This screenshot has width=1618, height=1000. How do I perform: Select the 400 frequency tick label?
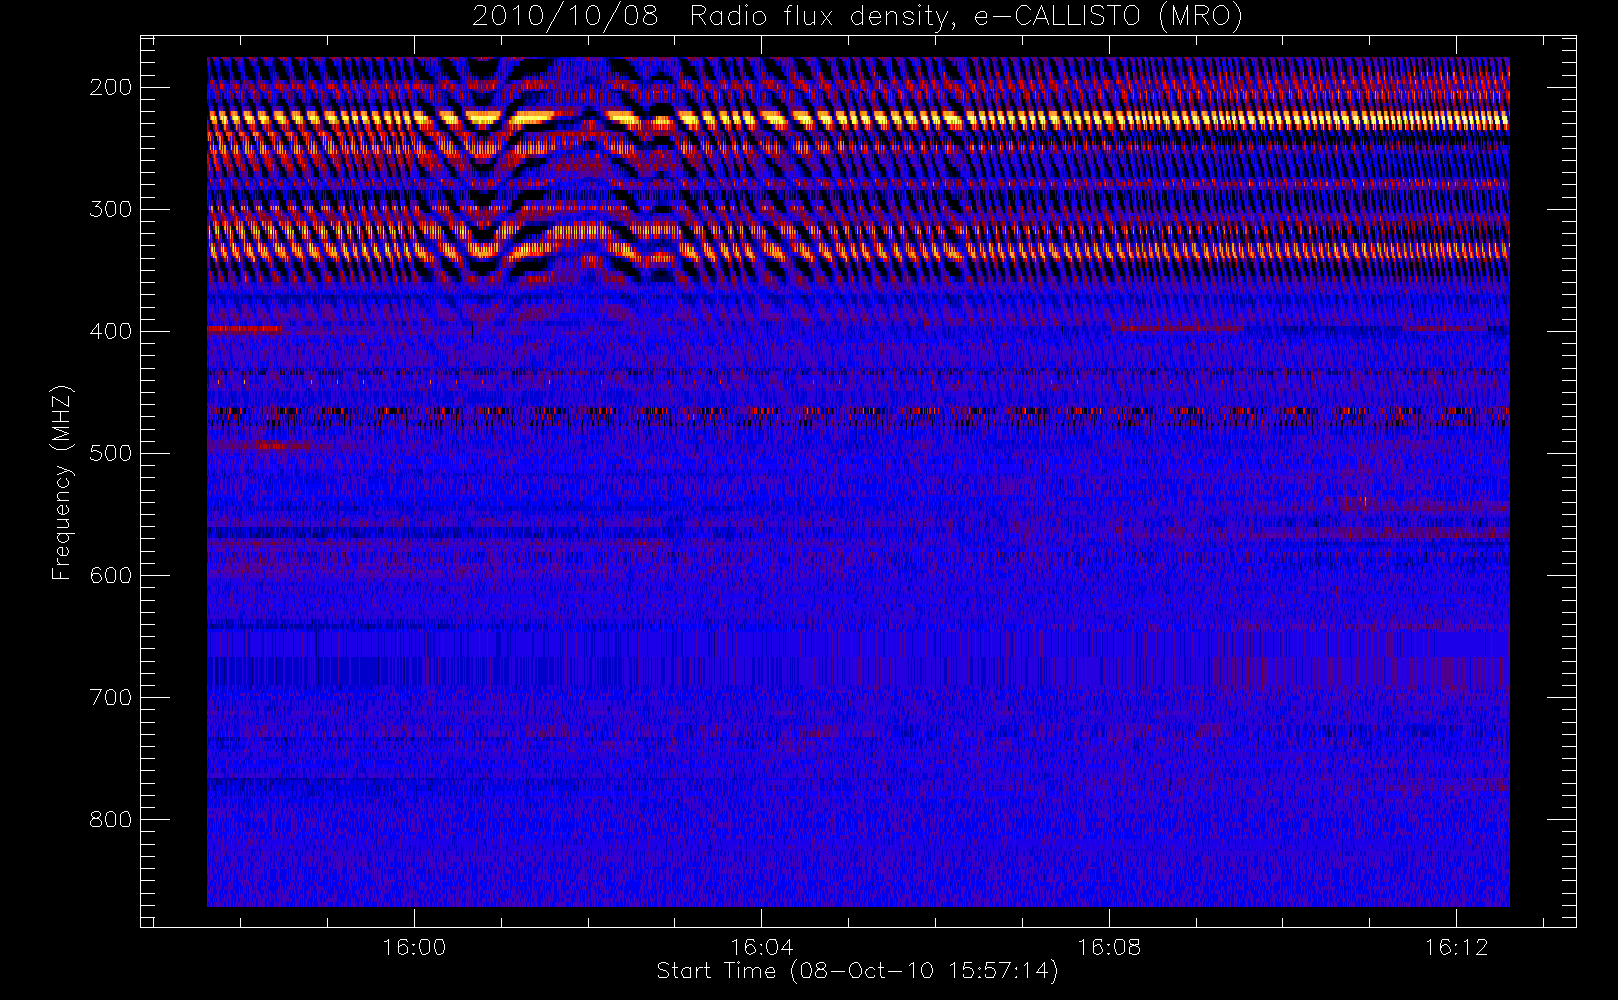pos(111,331)
